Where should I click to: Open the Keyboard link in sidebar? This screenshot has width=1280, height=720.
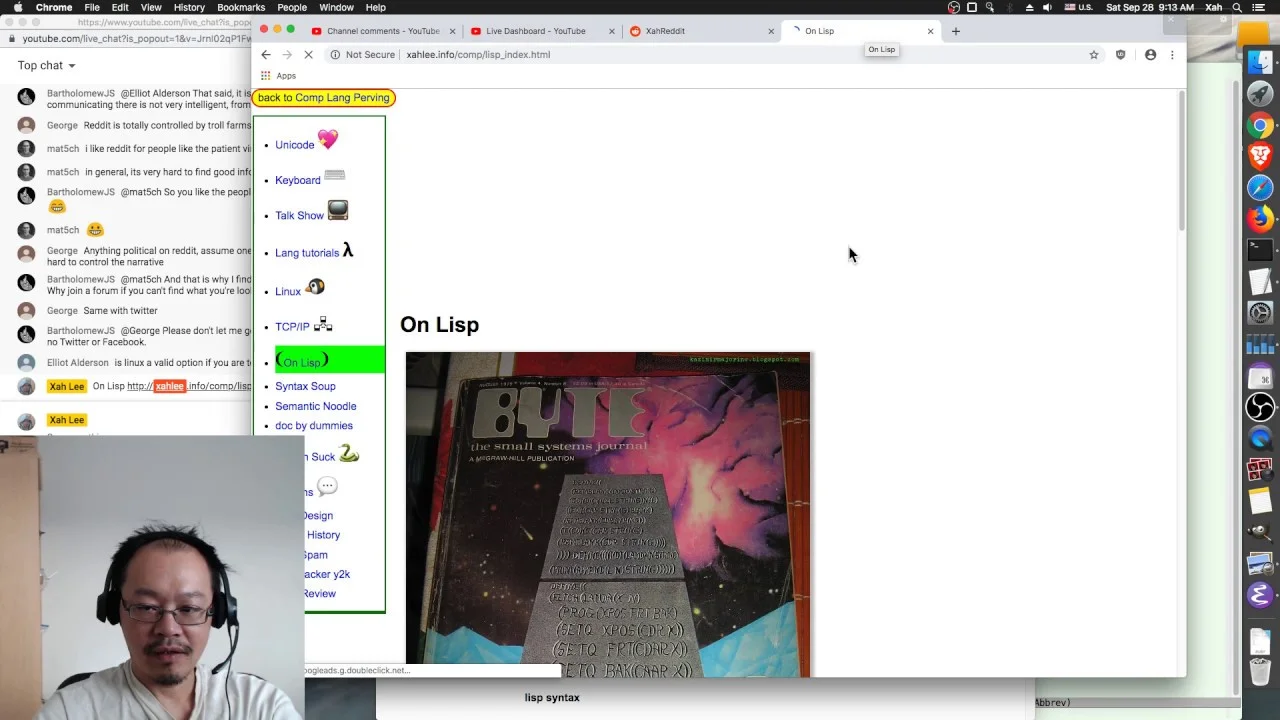(298, 180)
